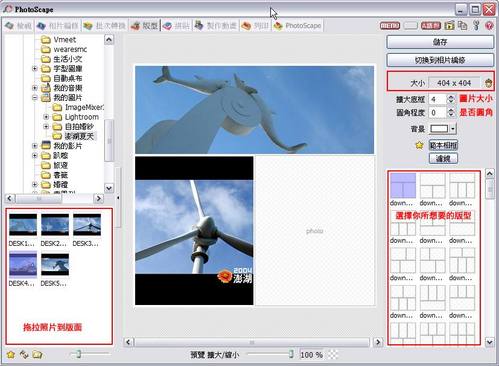Collapse the 我的圖片 folder
The height and width of the screenshot is (366, 499).
tap(35, 98)
